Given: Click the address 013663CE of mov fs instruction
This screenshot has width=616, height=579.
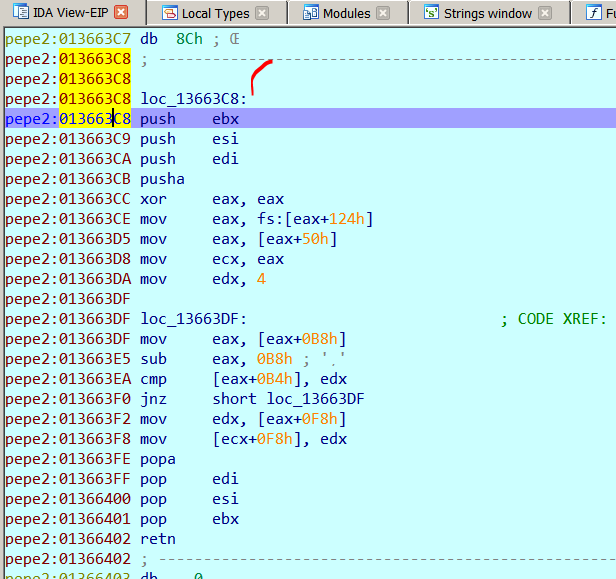Looking at the screenshot, I should coord(95,219).
